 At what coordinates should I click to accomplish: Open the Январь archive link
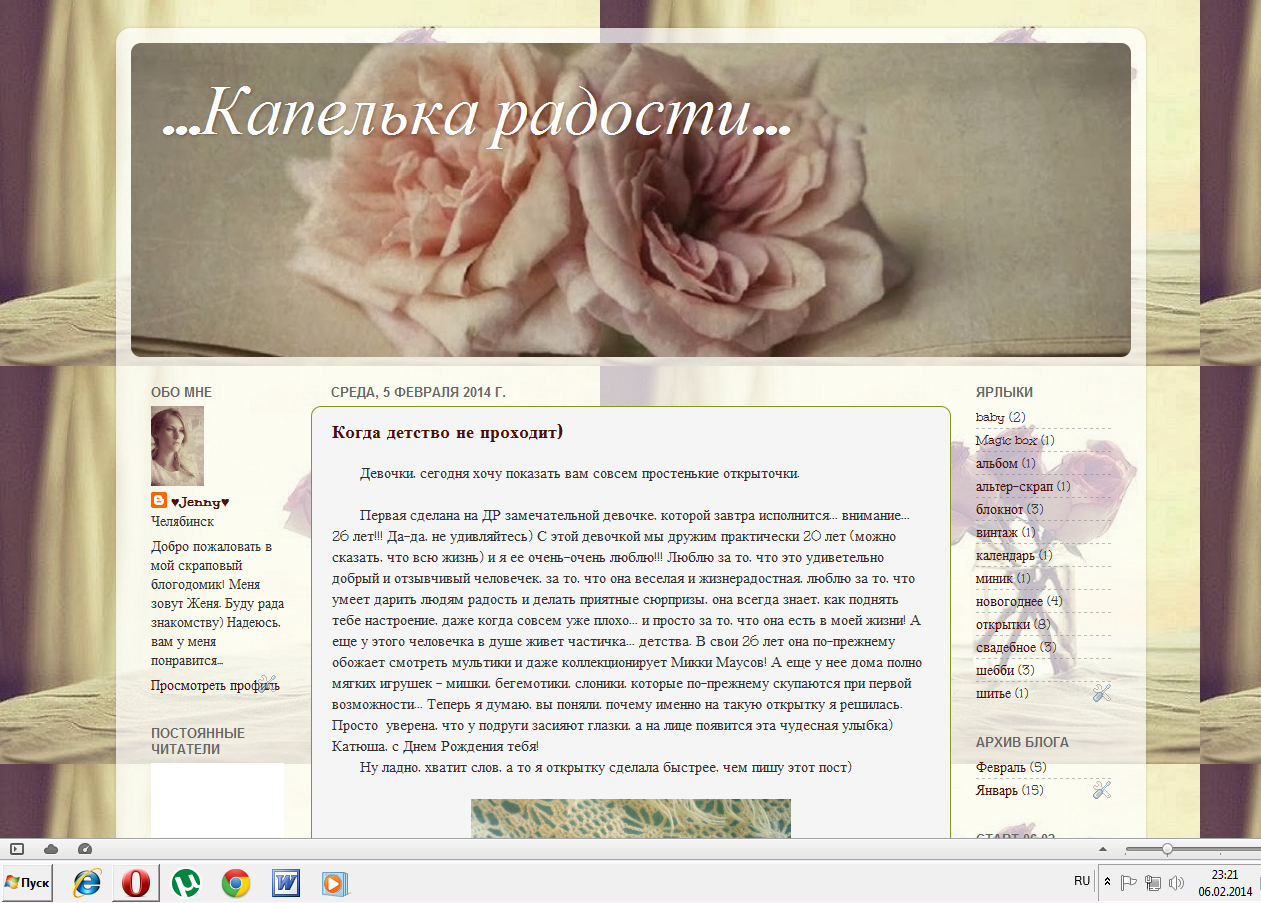(x=996, y=790)
